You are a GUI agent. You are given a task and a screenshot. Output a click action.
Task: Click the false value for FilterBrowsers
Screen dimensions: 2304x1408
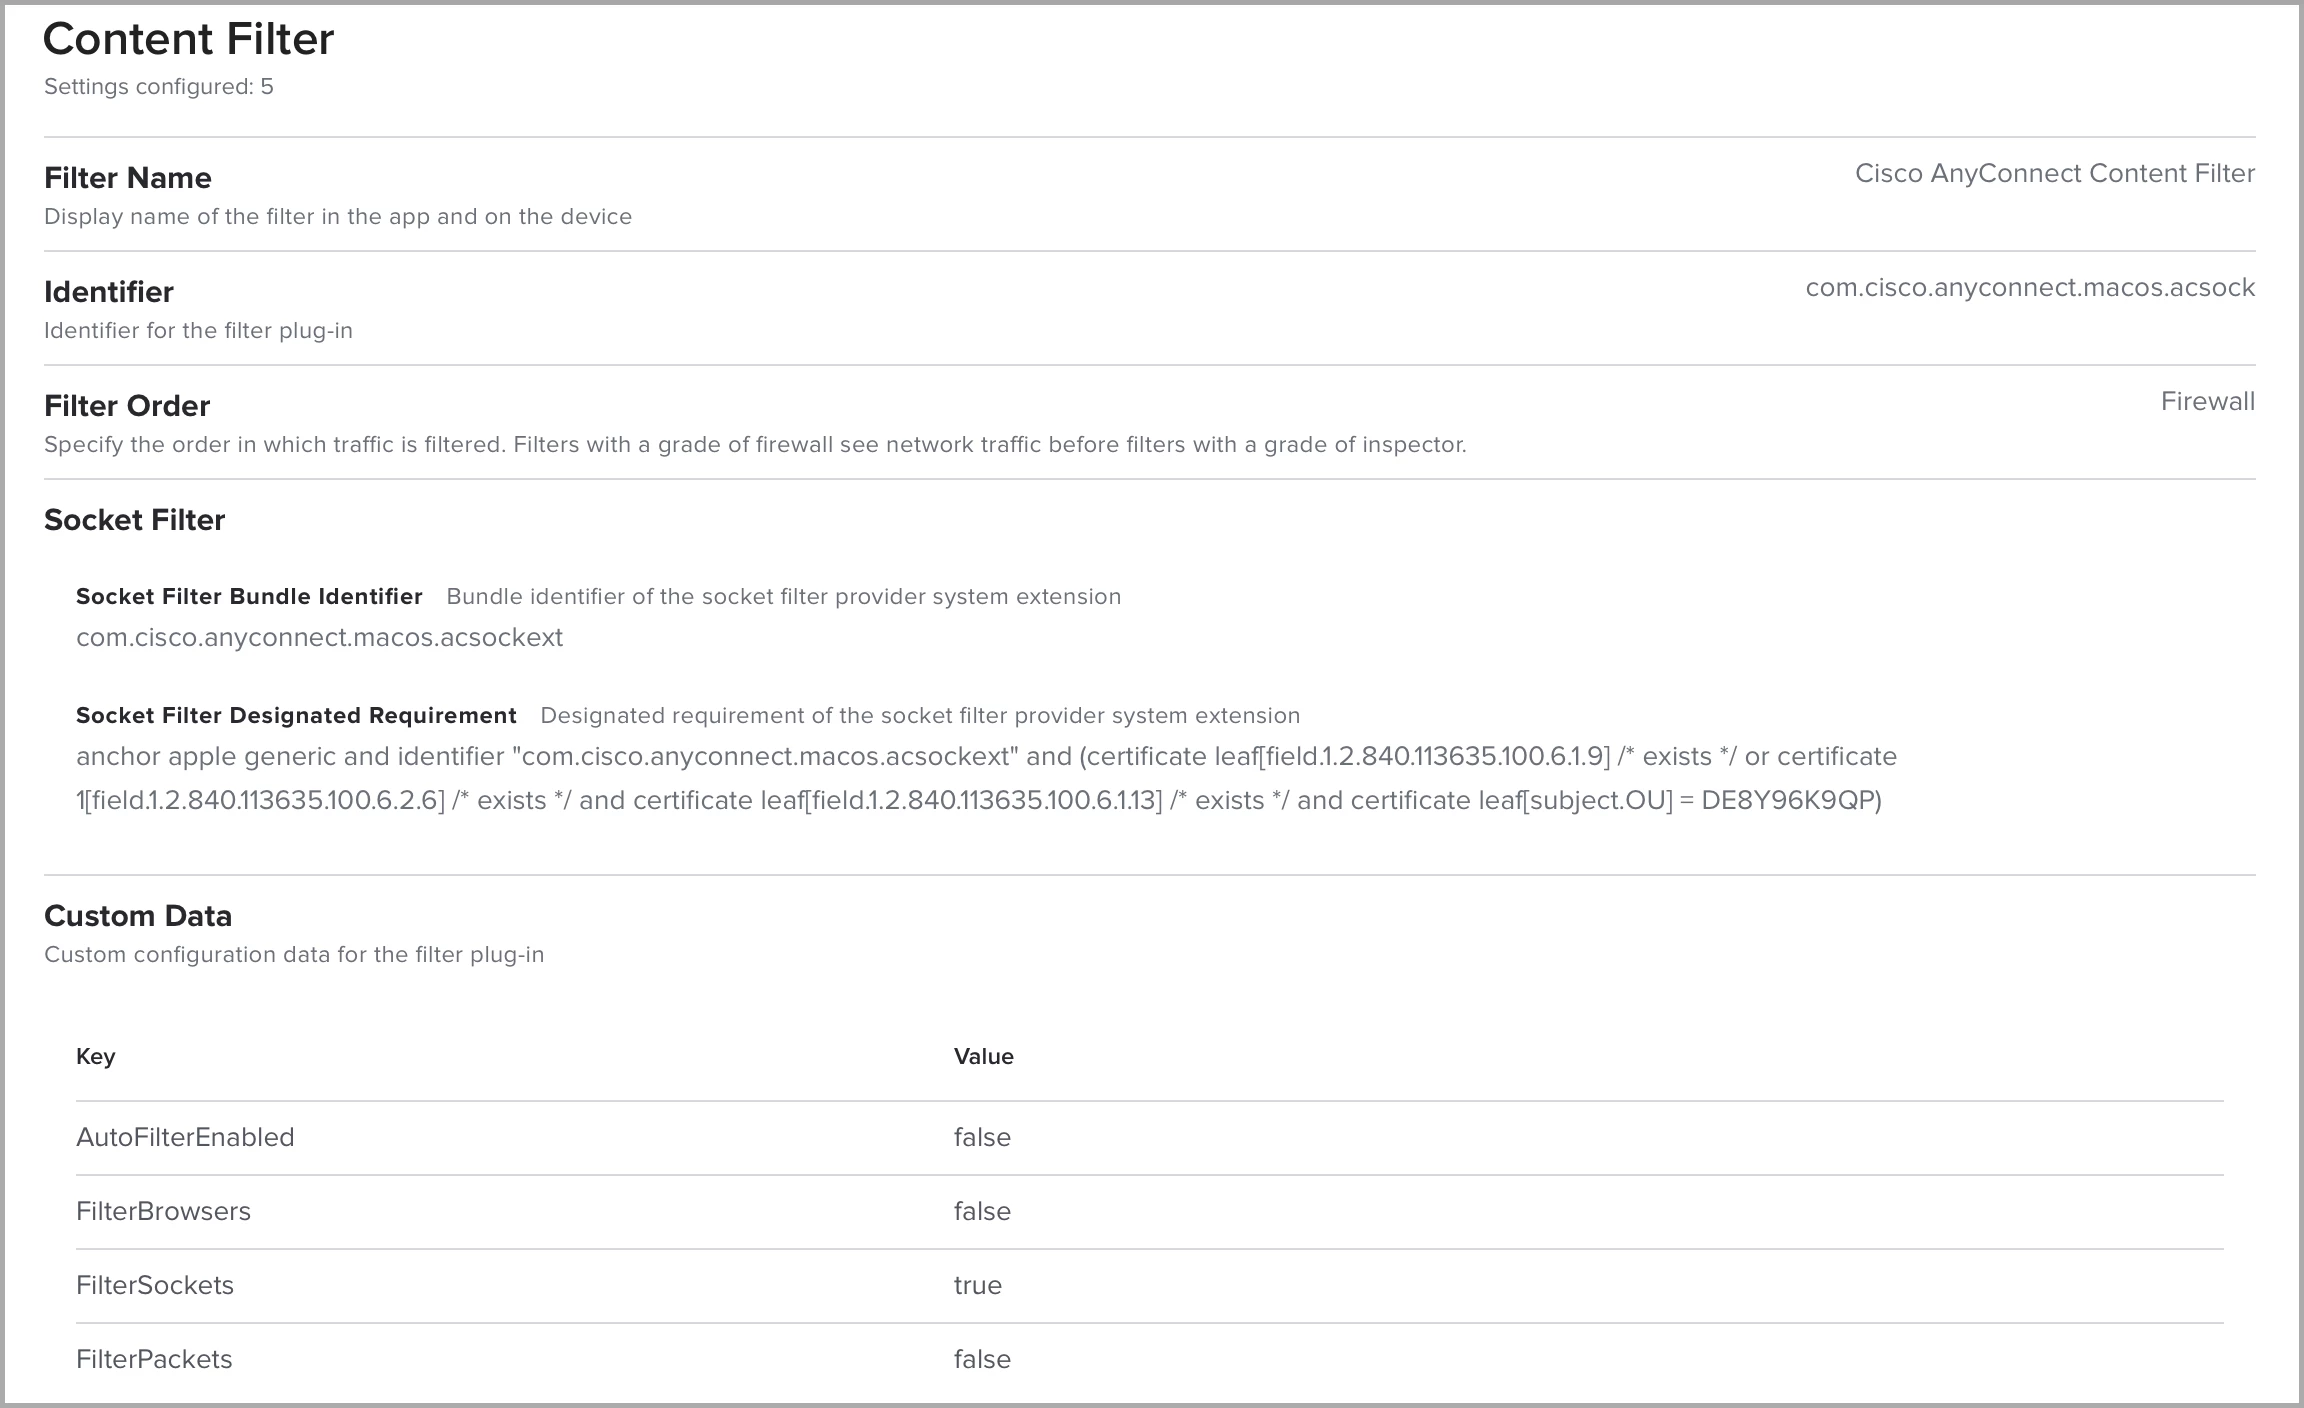[x=982, y=1212]
